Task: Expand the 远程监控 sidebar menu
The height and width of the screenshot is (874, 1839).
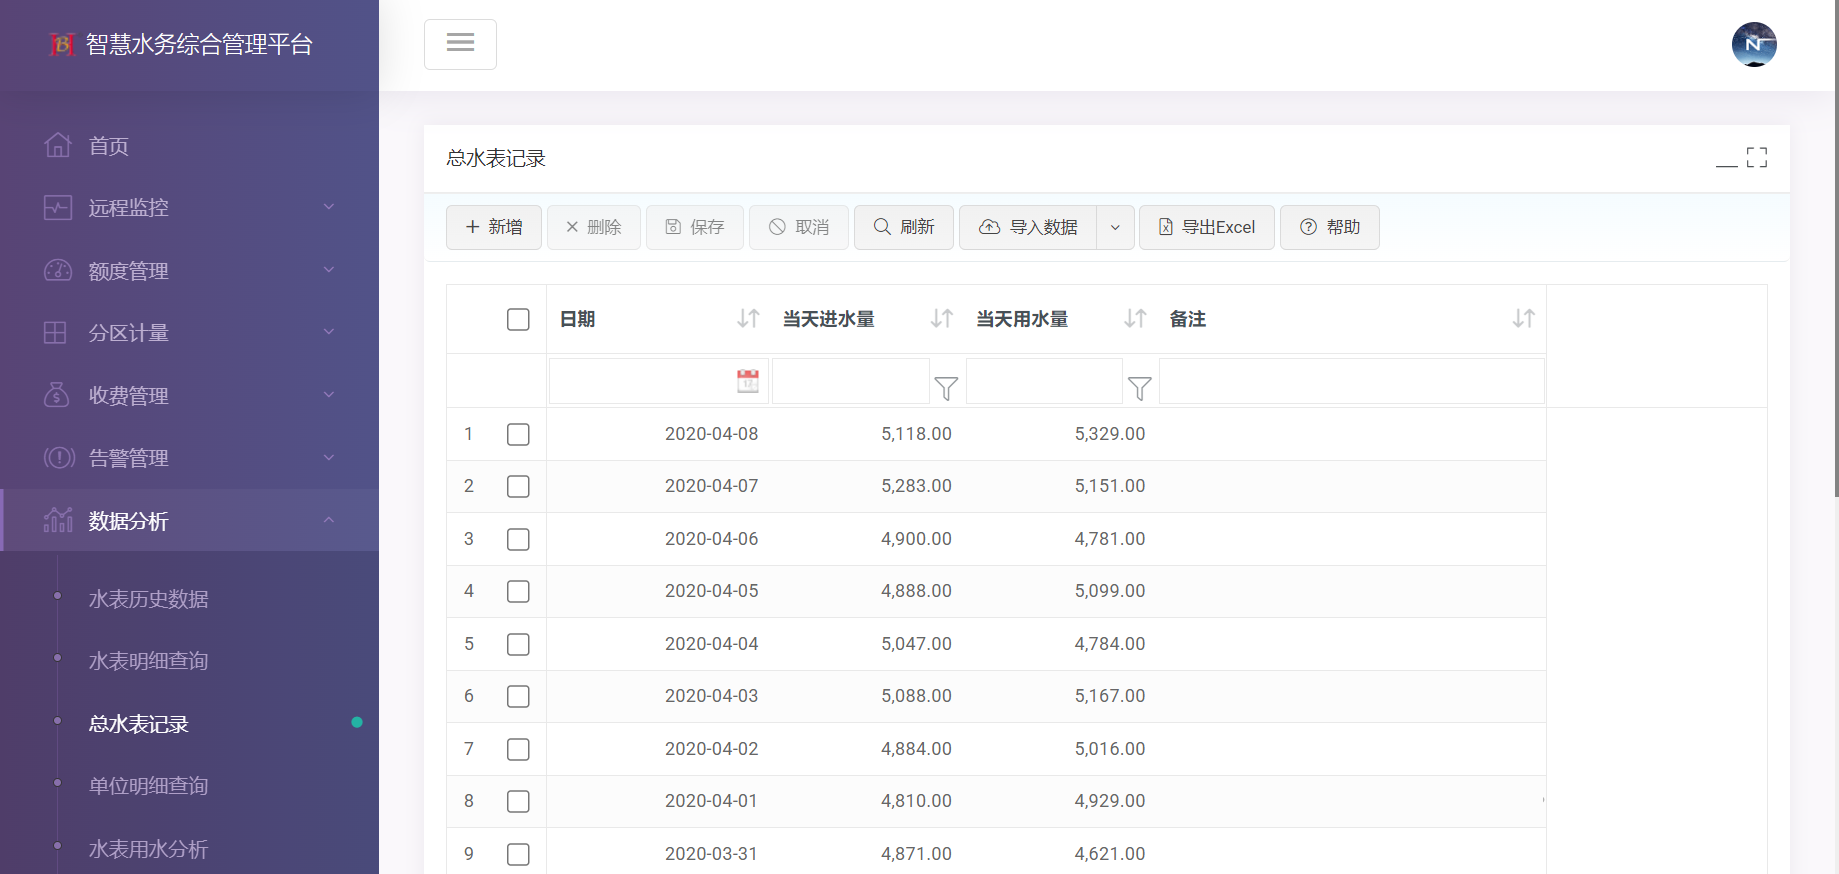Action: point(190,208)
